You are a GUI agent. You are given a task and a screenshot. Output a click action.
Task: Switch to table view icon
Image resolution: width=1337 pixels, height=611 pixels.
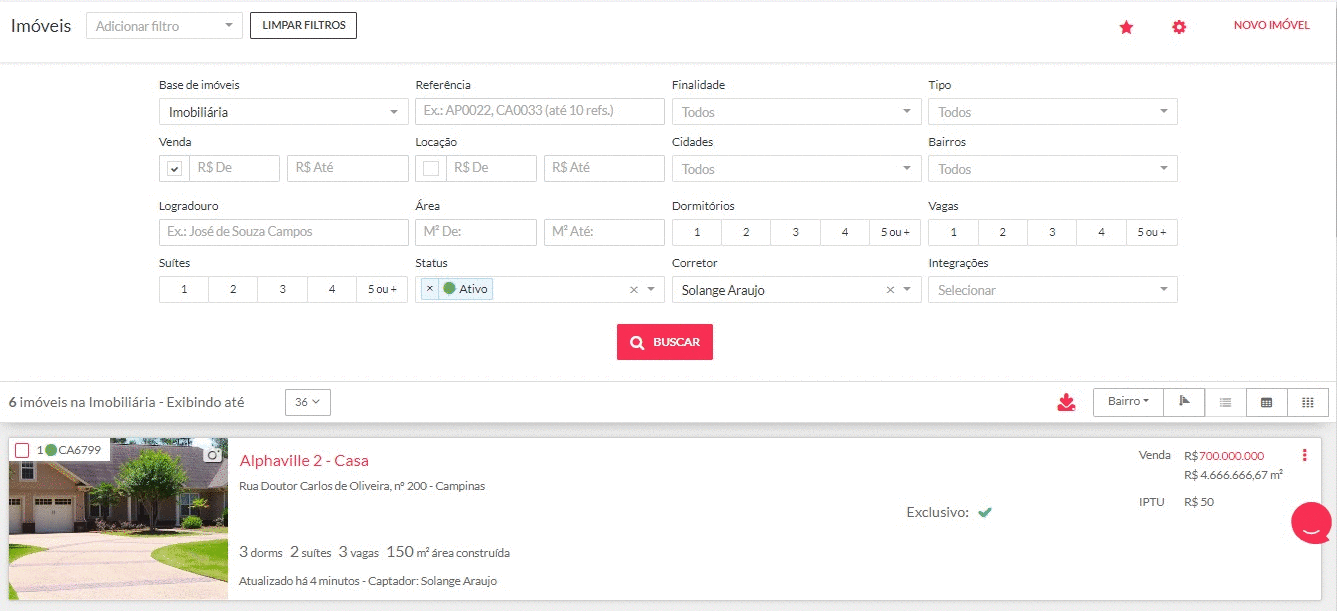[x=1267, y=402]
